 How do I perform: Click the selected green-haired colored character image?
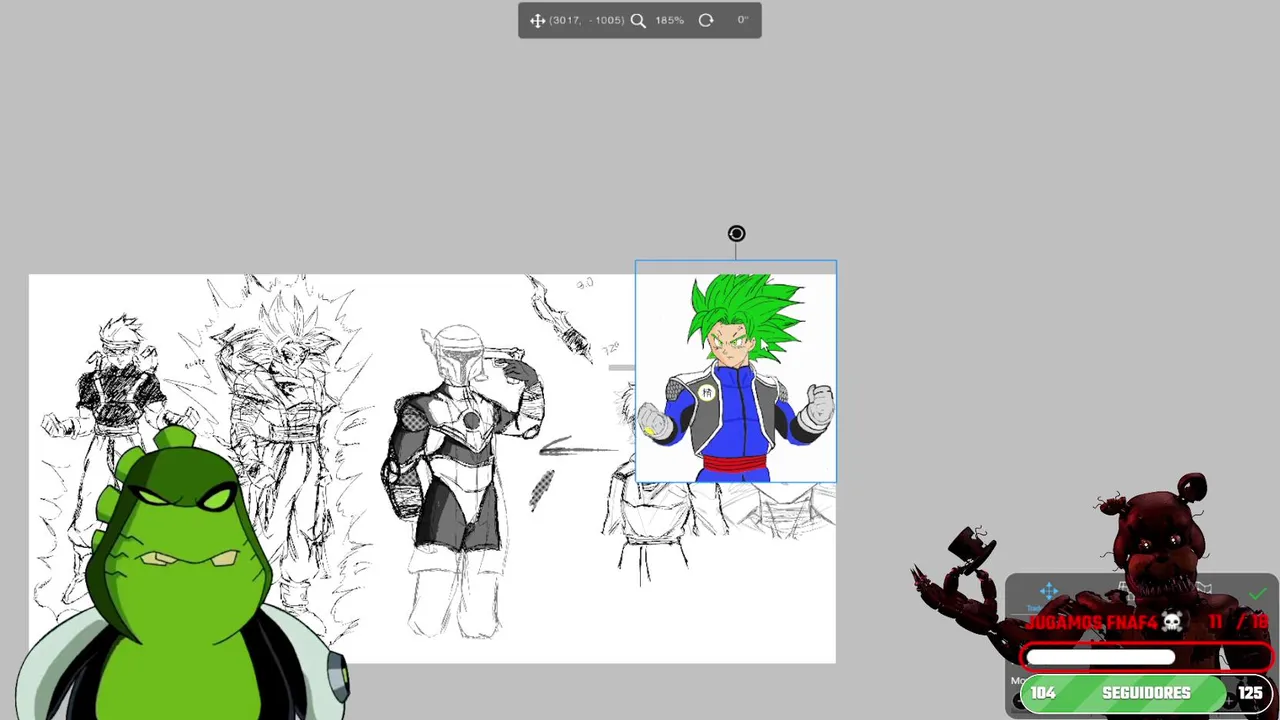[x=736, y=372]
